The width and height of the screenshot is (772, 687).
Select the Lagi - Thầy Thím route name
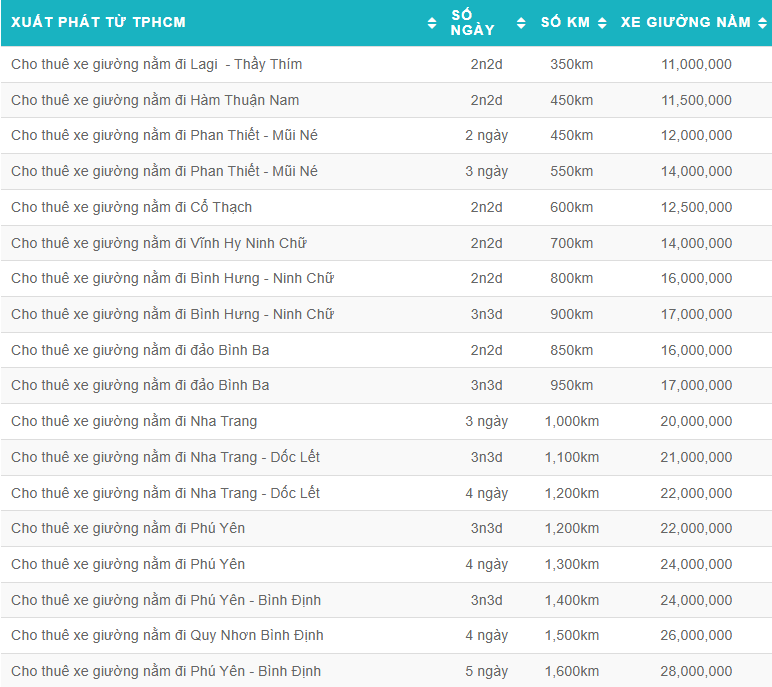pos(157,65)
